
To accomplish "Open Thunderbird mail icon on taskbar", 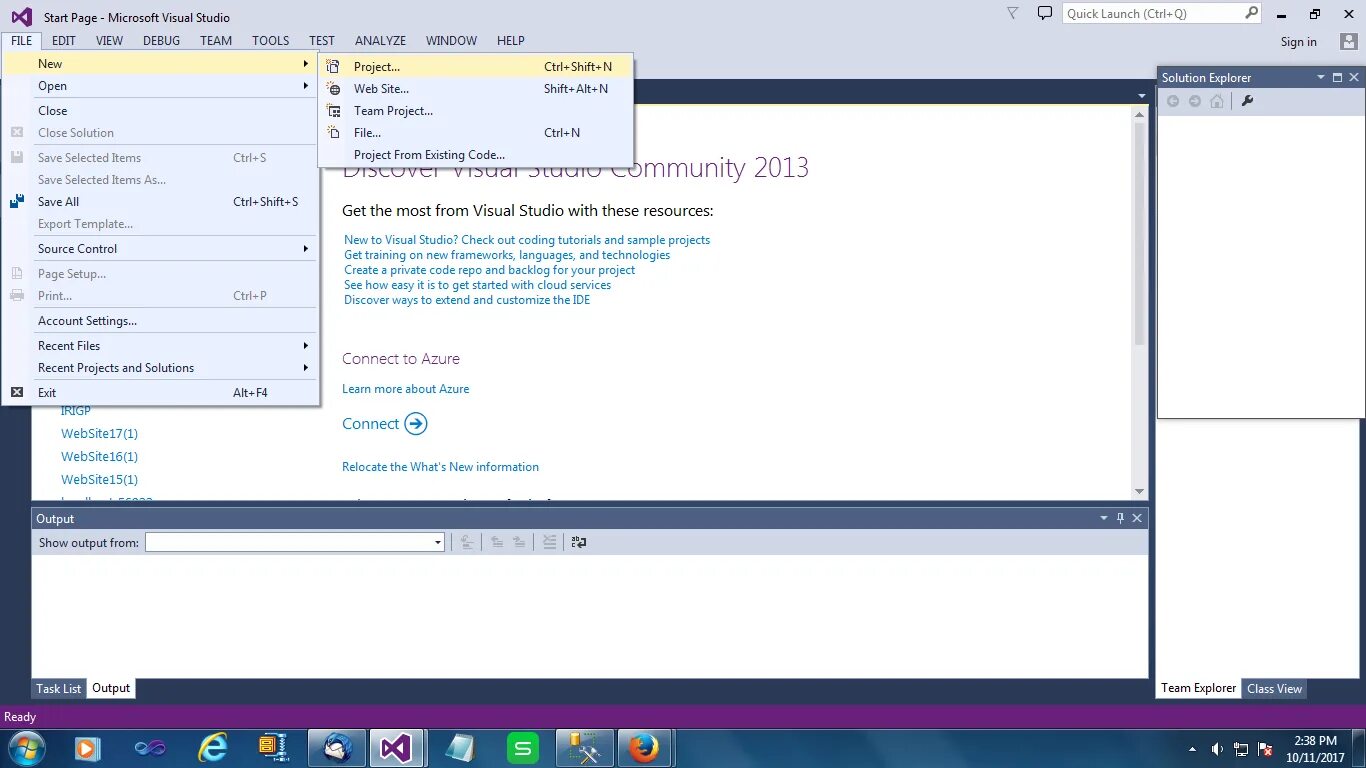I will [336, 748].
